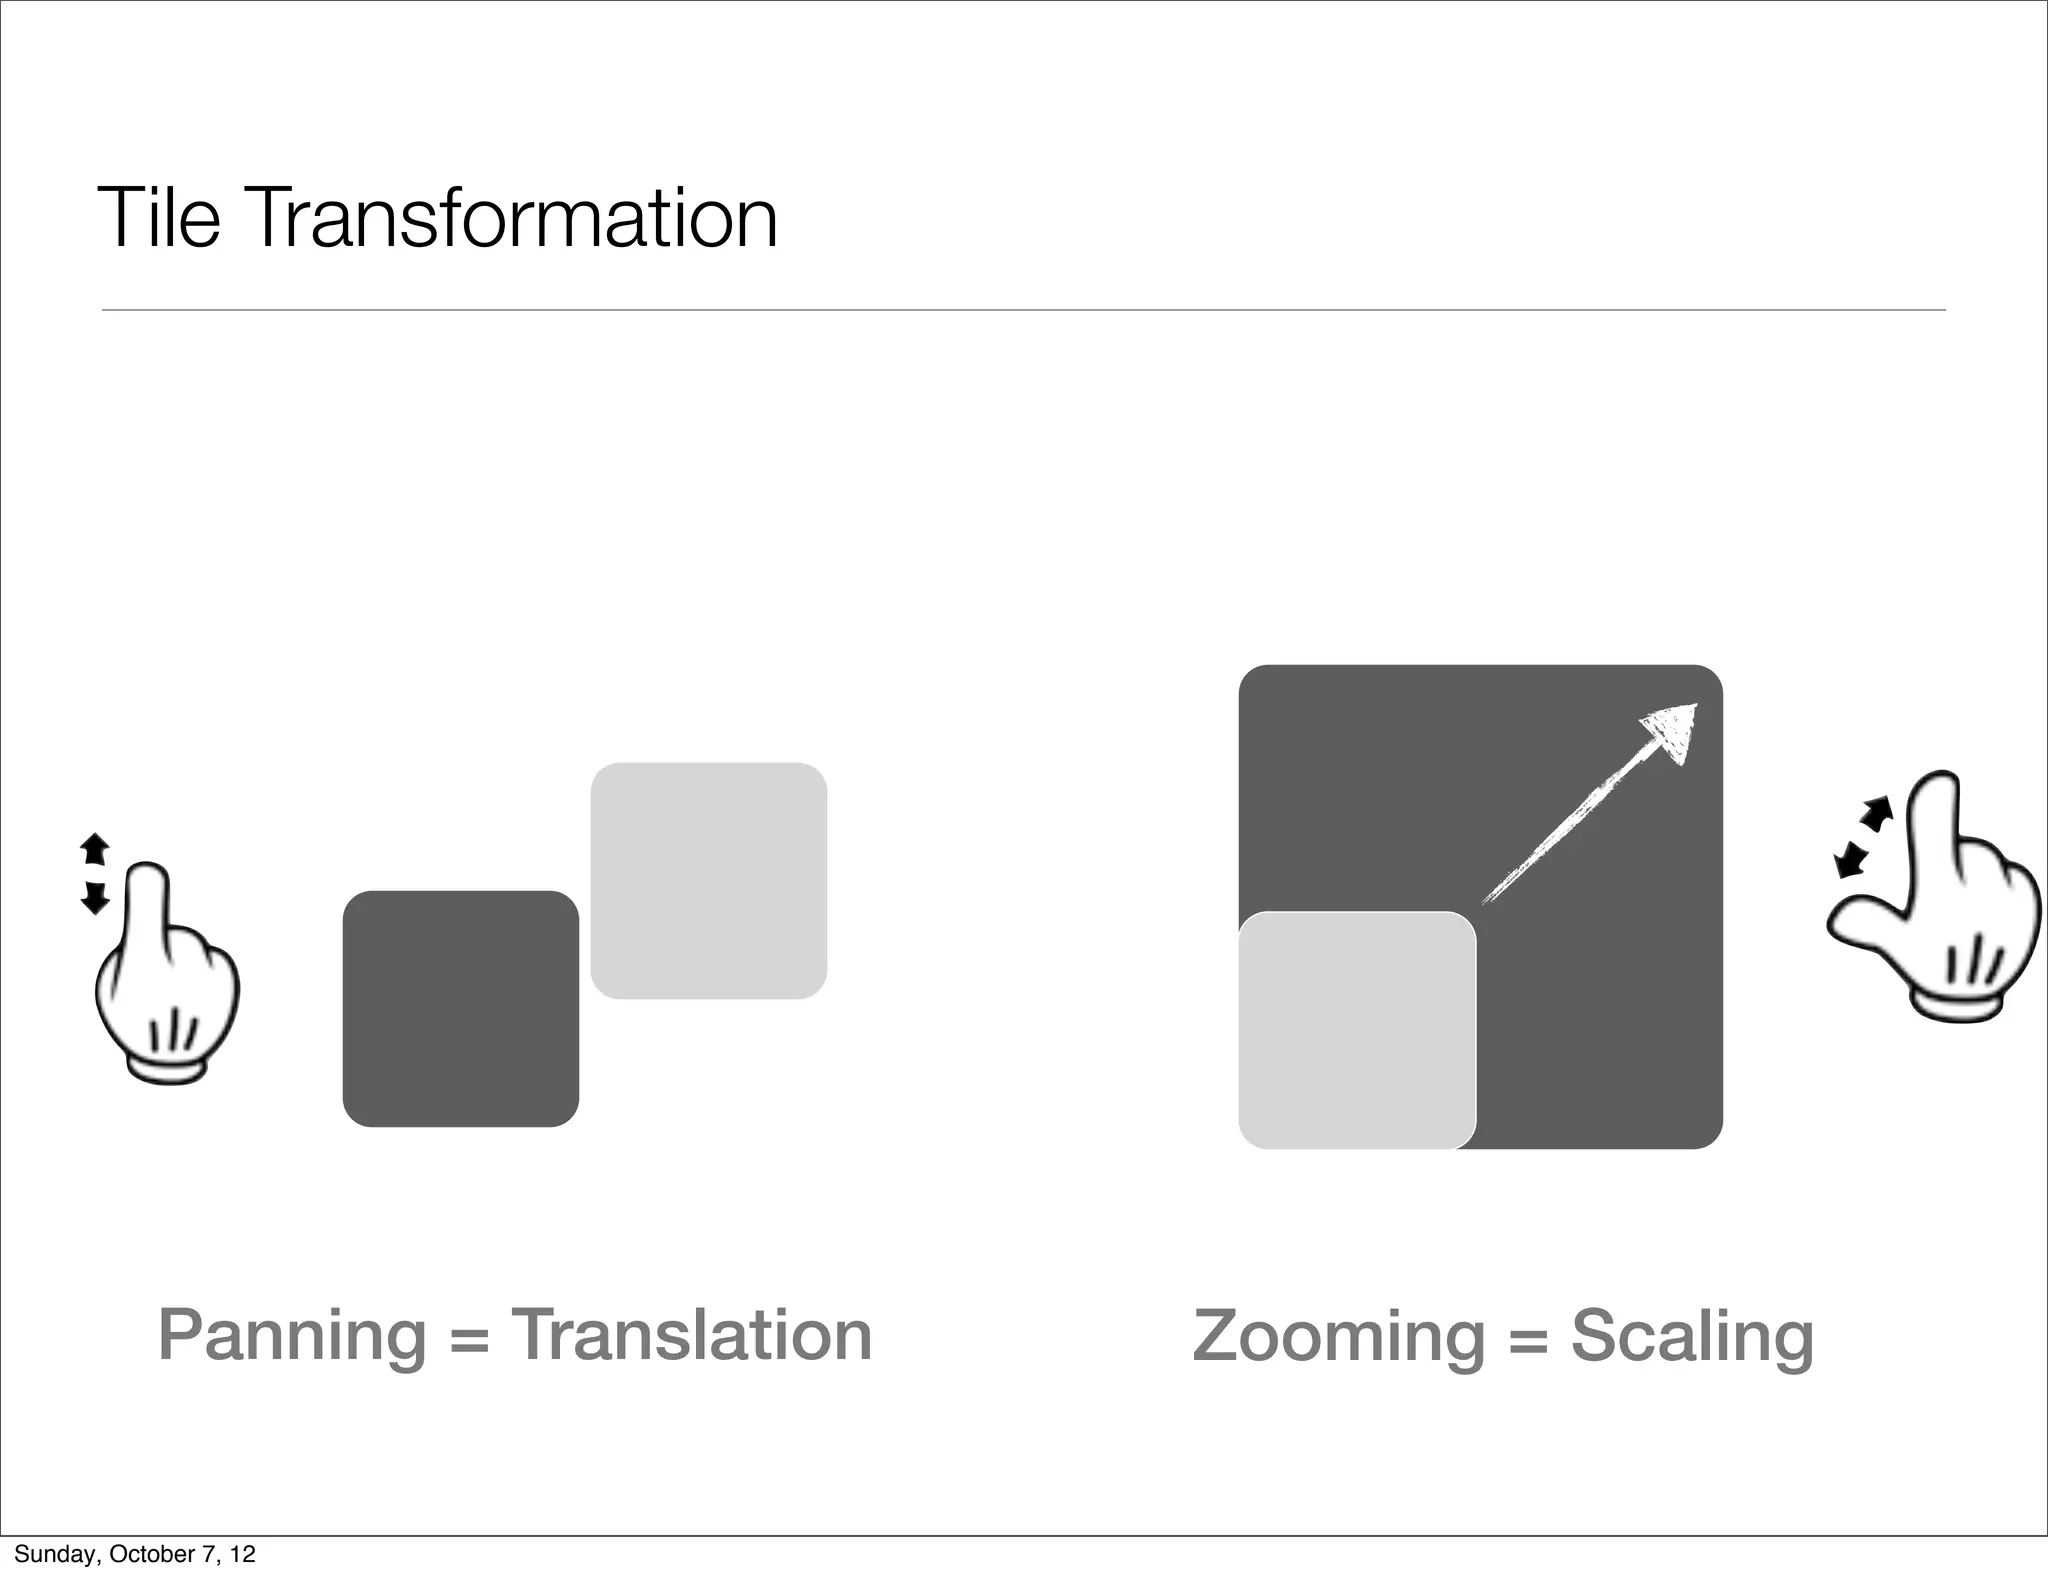2048x1576 pixels.
Task: Click the "Tile Transformation" slide title
Action: coord(438,217)
